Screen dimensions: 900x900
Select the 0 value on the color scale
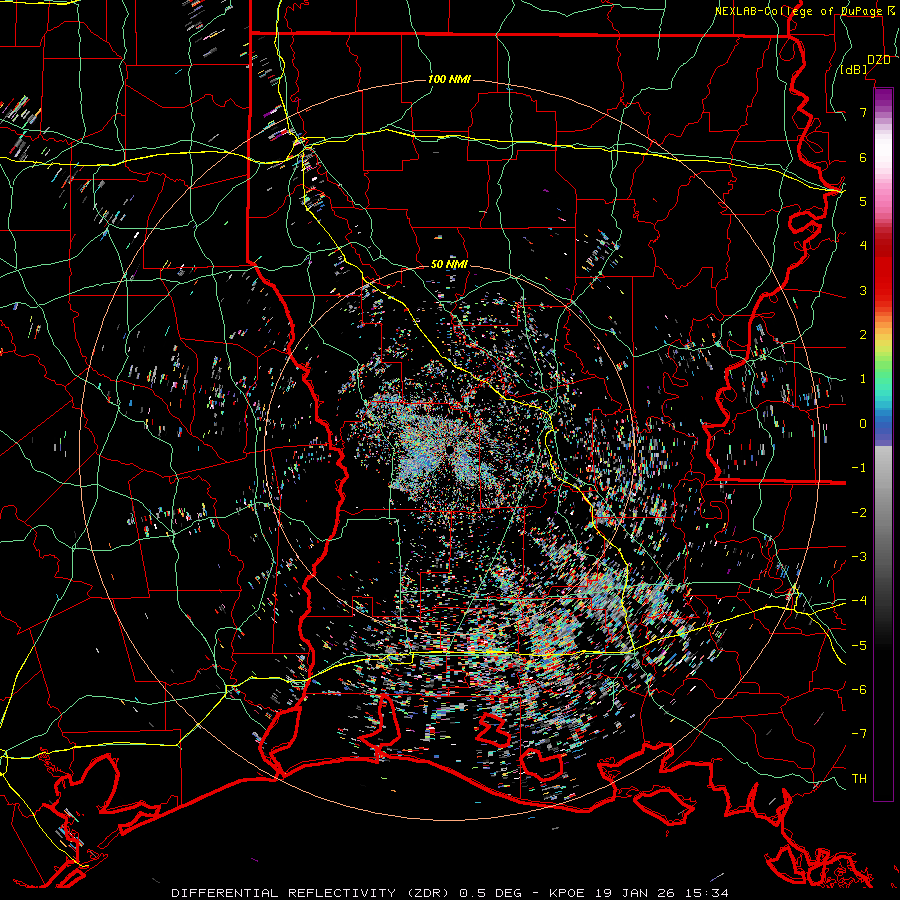863,424
